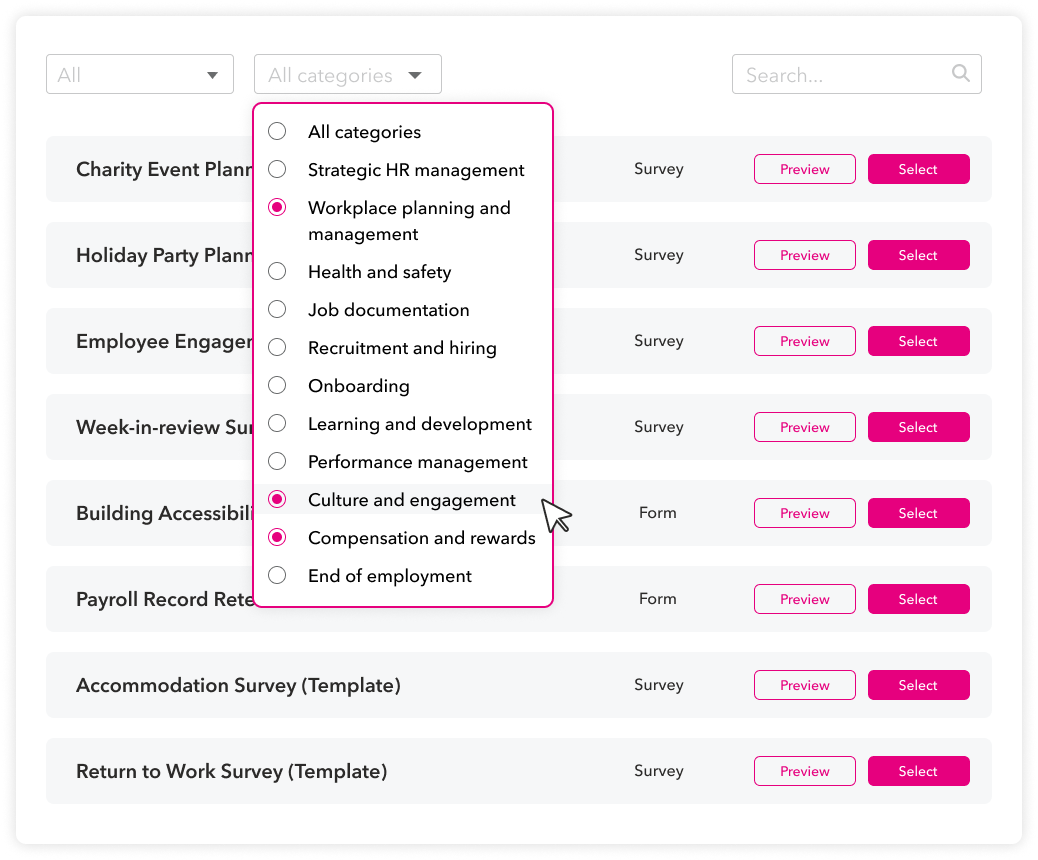The height and width of the screenshot is (860, 1038).
Task: Click the search magnifier icon
Action: tap(960, 73)
